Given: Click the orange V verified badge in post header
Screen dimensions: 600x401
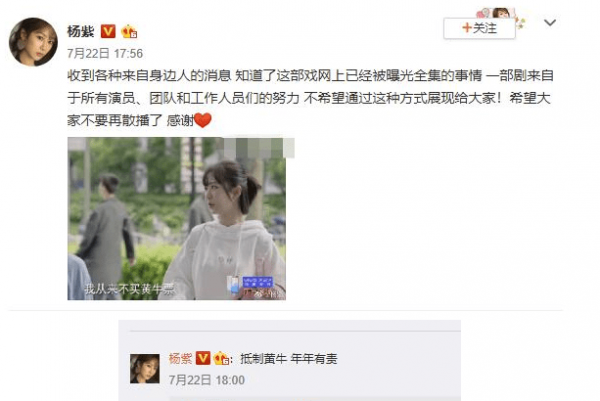Looking at the screenshot, I should 108,31.
